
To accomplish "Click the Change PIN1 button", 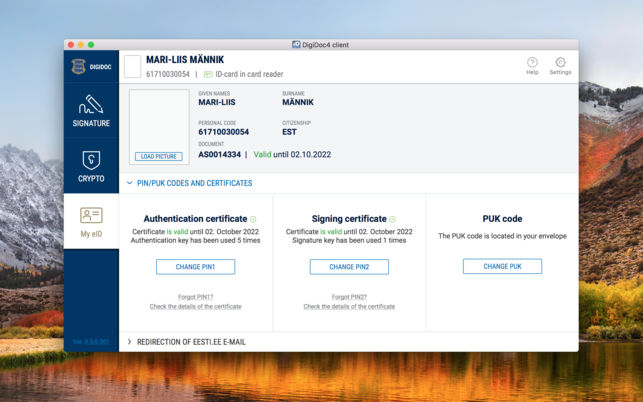I will click(x=195, y=267).
